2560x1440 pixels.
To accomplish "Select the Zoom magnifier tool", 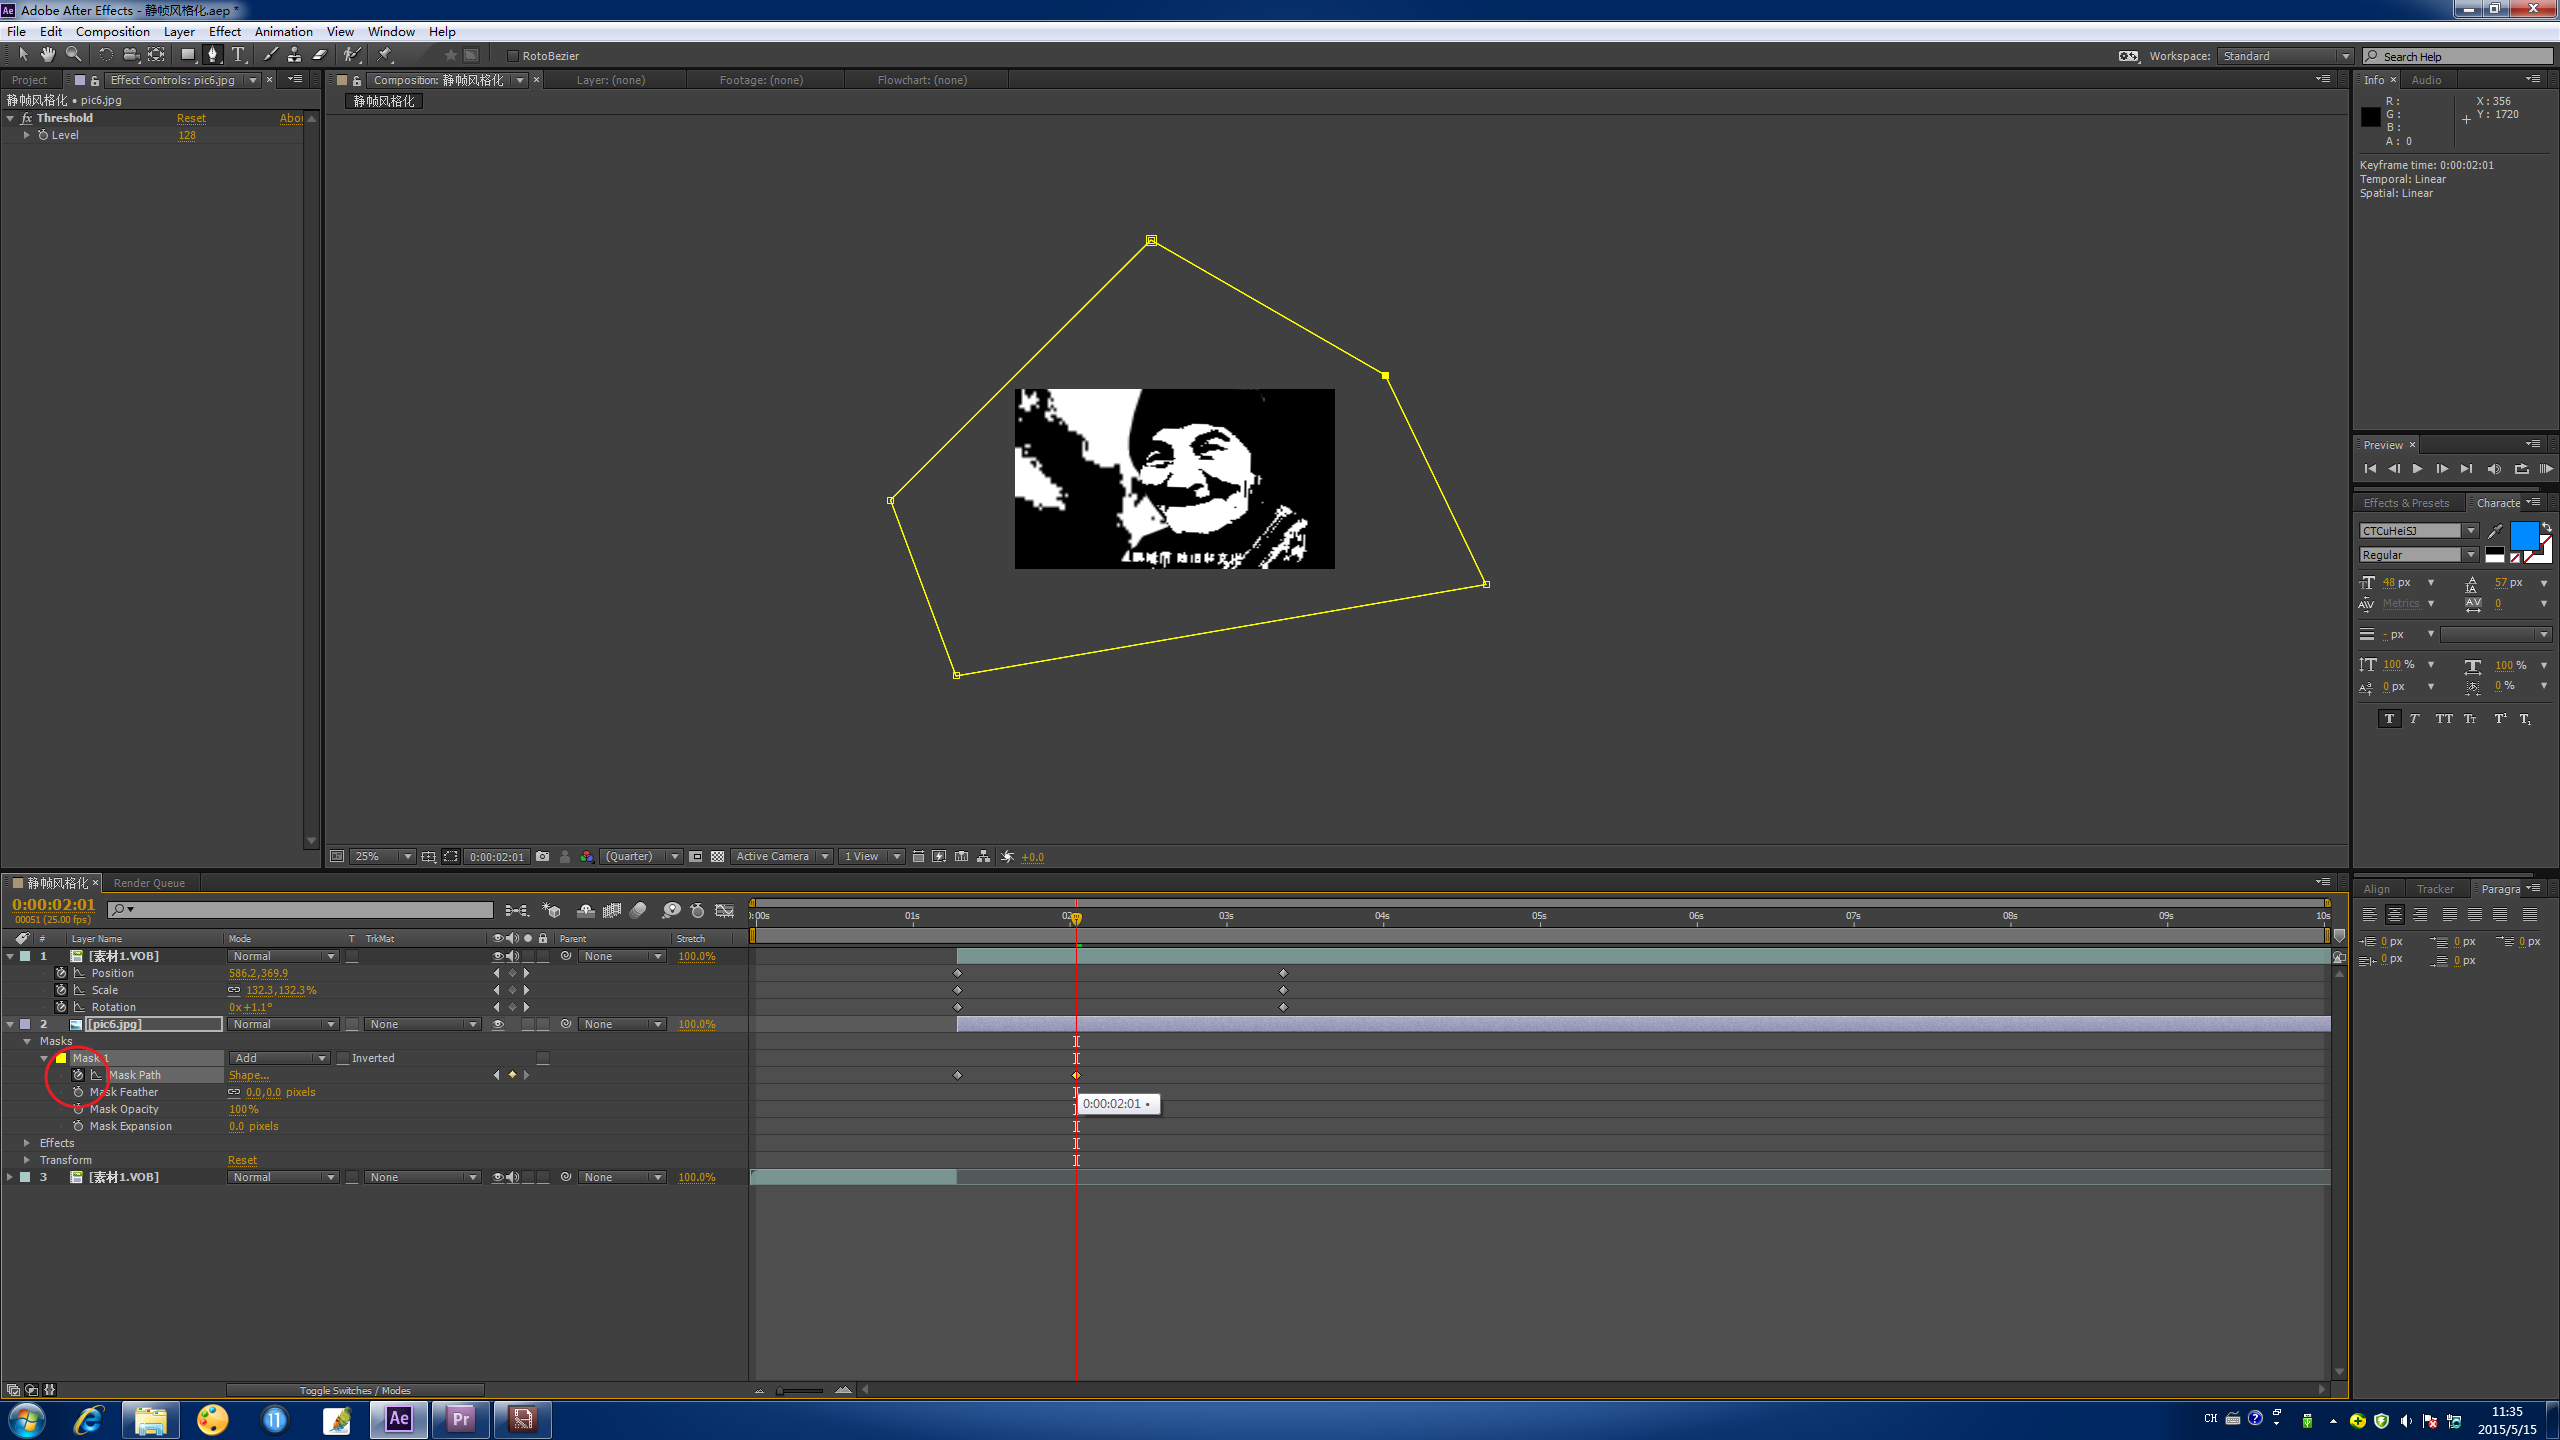I will pos(73,55).
